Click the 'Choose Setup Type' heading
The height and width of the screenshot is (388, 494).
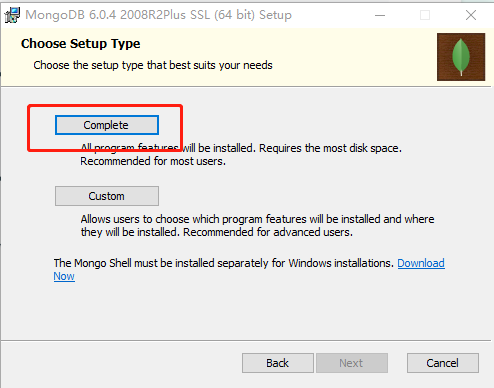[81, 44]
